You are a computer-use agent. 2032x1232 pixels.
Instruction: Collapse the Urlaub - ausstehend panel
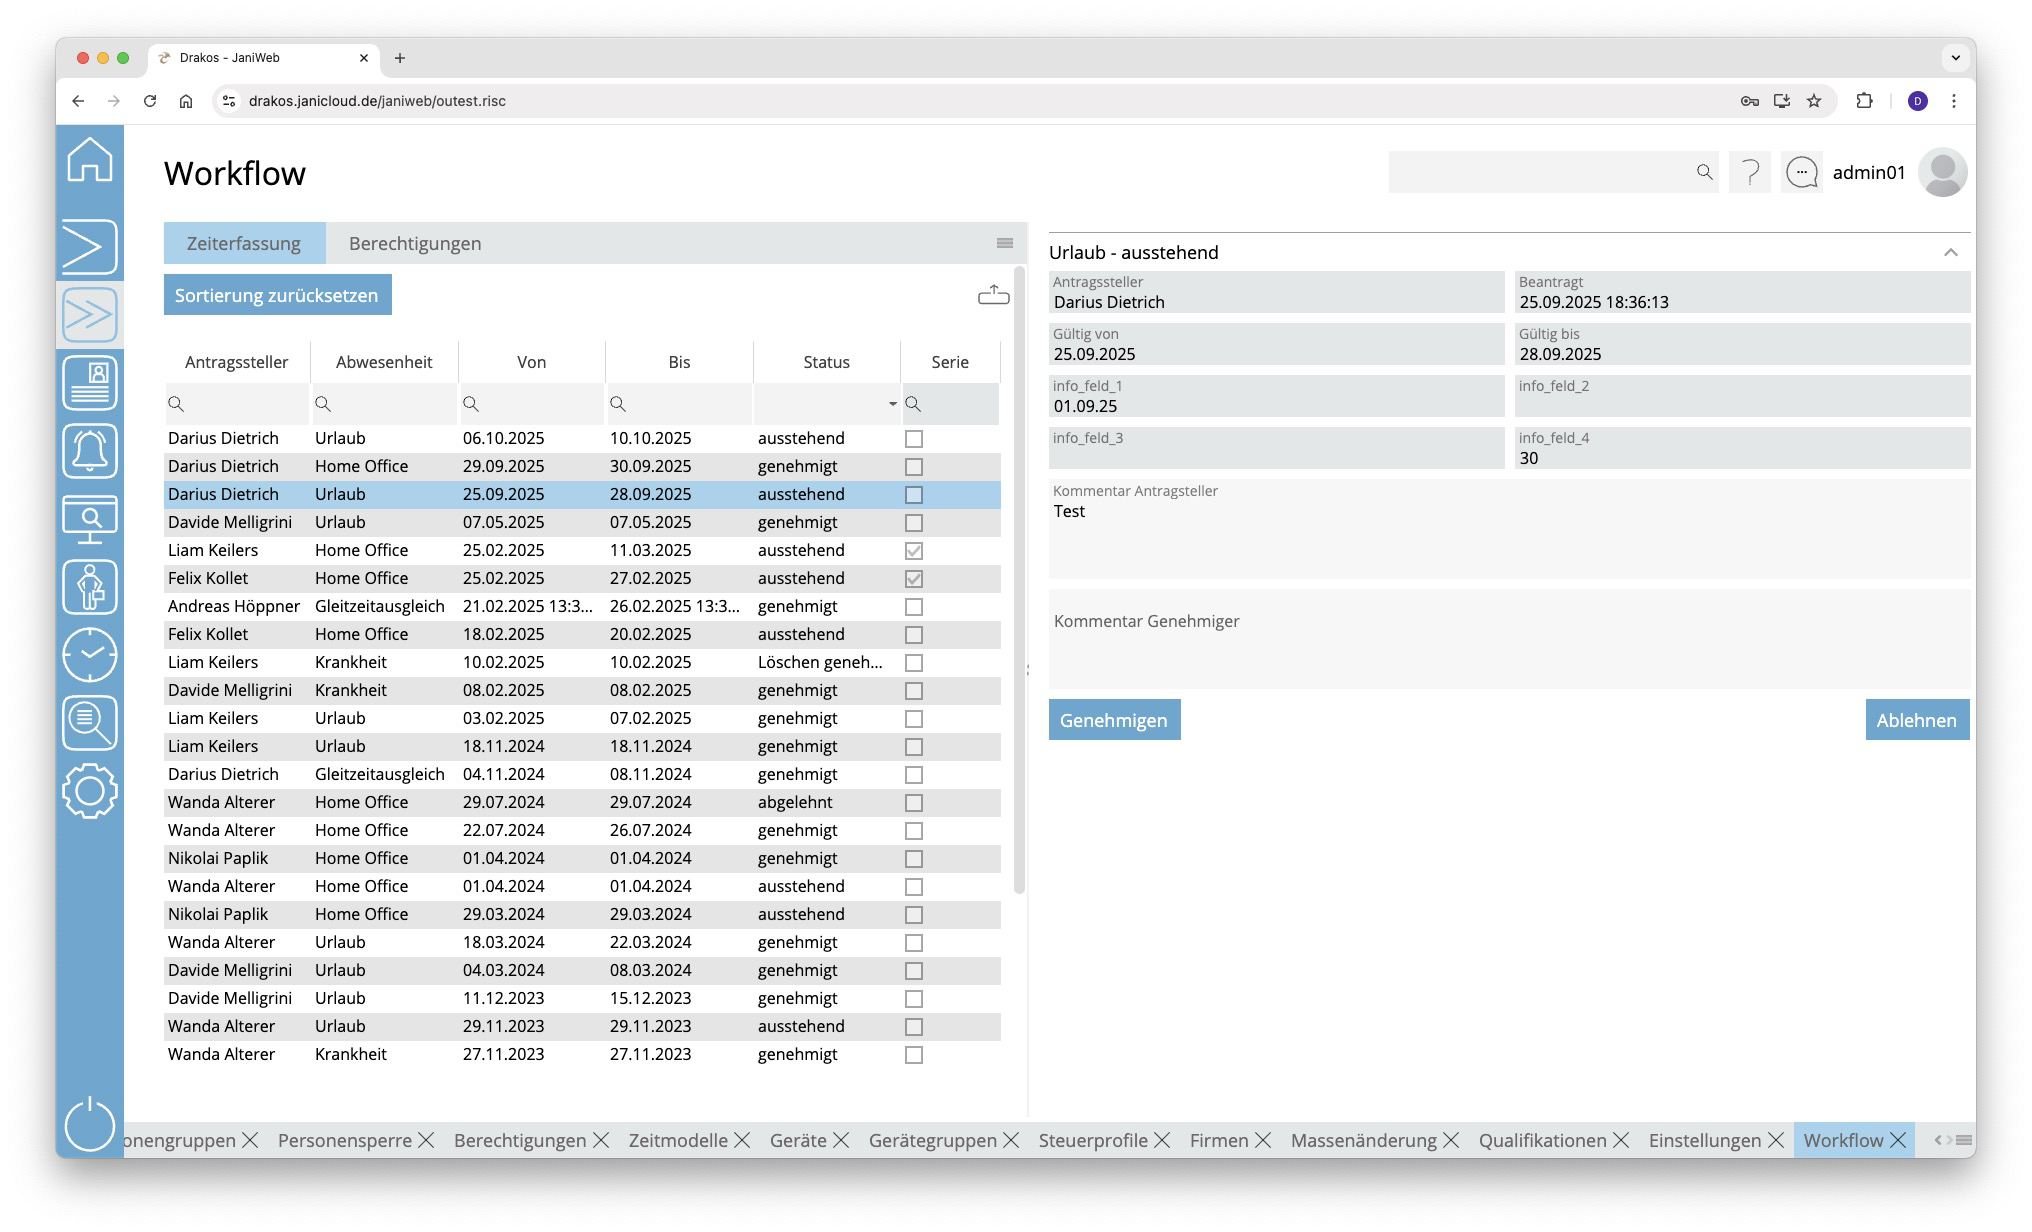pyautogui.click(x=1950, y=253)
